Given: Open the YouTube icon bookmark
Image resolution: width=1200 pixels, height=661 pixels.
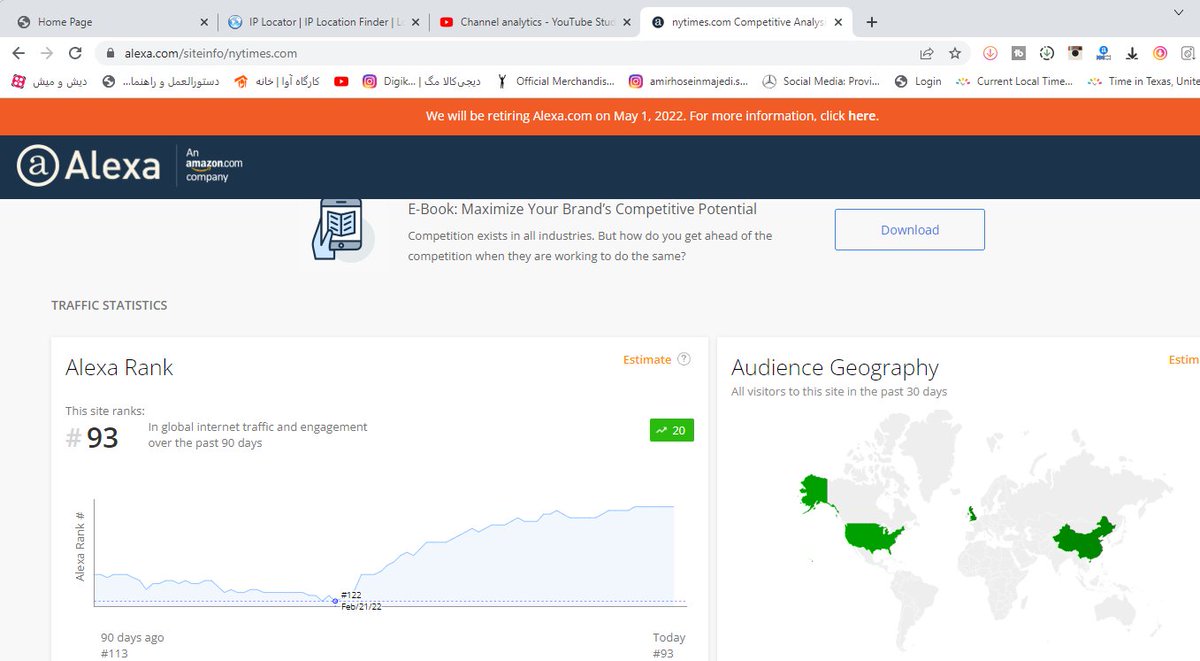Looking at the screenshot, I should coord(341,81).
